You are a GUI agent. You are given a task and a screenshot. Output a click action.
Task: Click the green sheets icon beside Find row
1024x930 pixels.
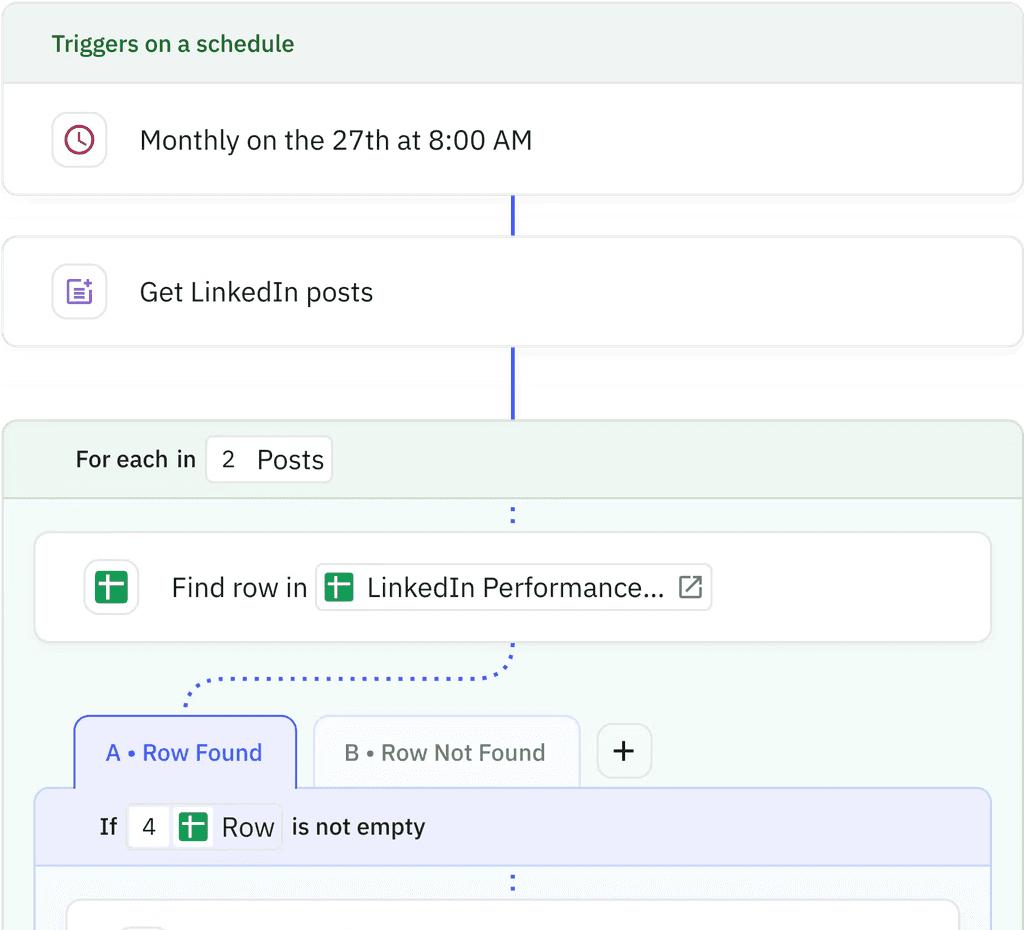[111, 587]
